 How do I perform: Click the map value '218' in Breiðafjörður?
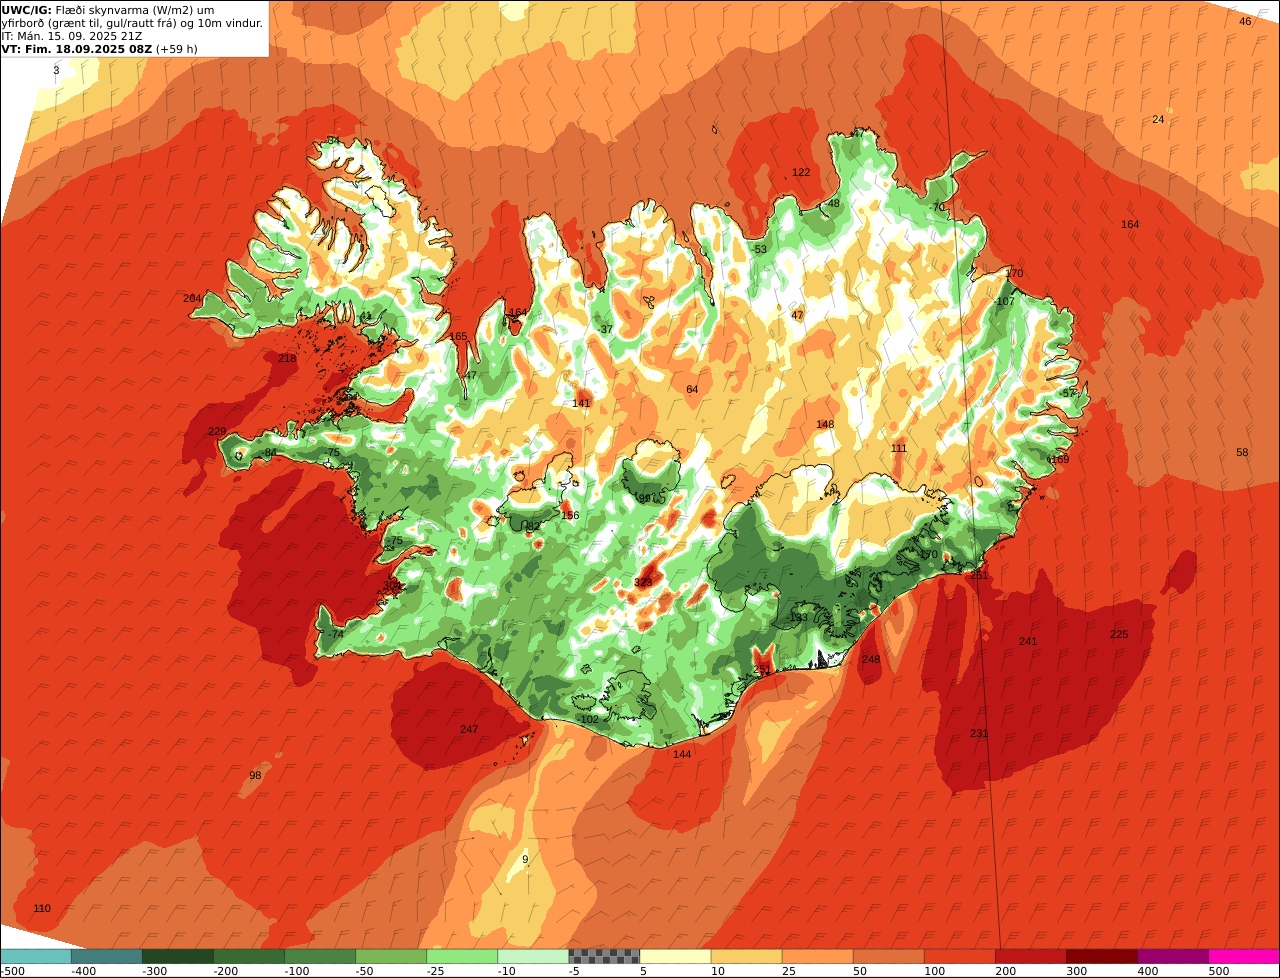click(287, 358)
